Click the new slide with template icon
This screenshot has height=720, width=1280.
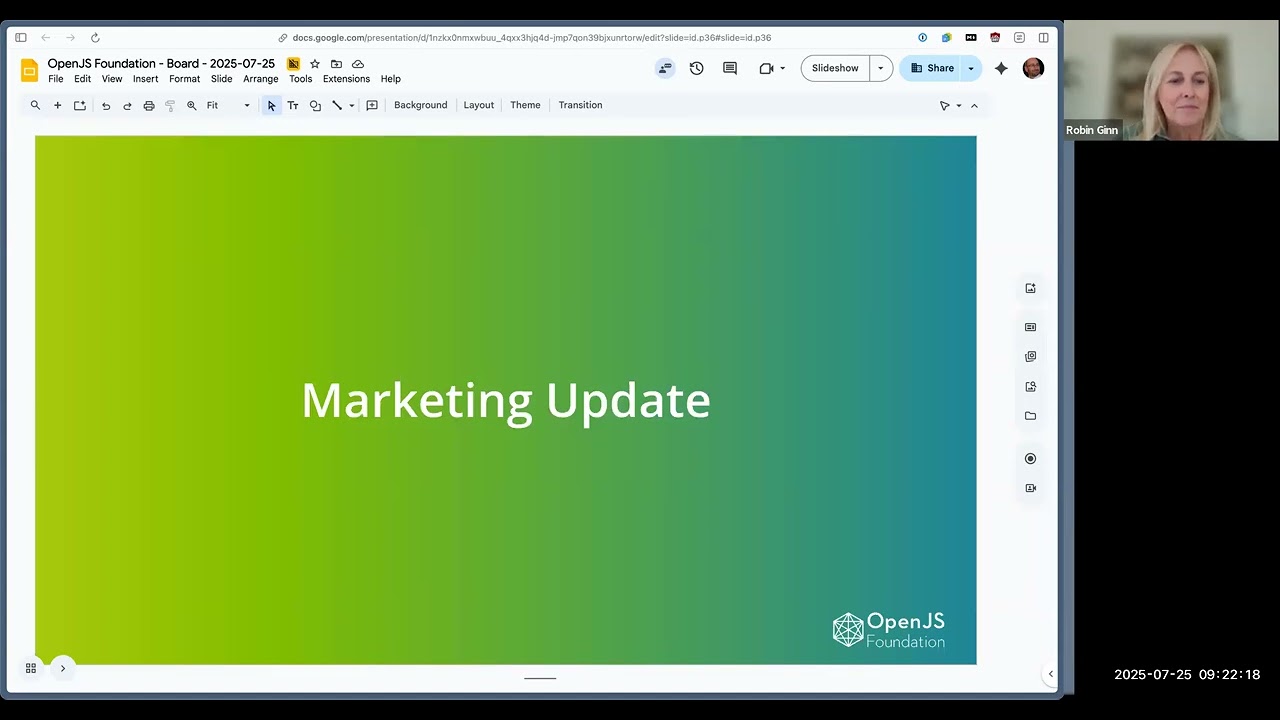click(x=80, y=105)
